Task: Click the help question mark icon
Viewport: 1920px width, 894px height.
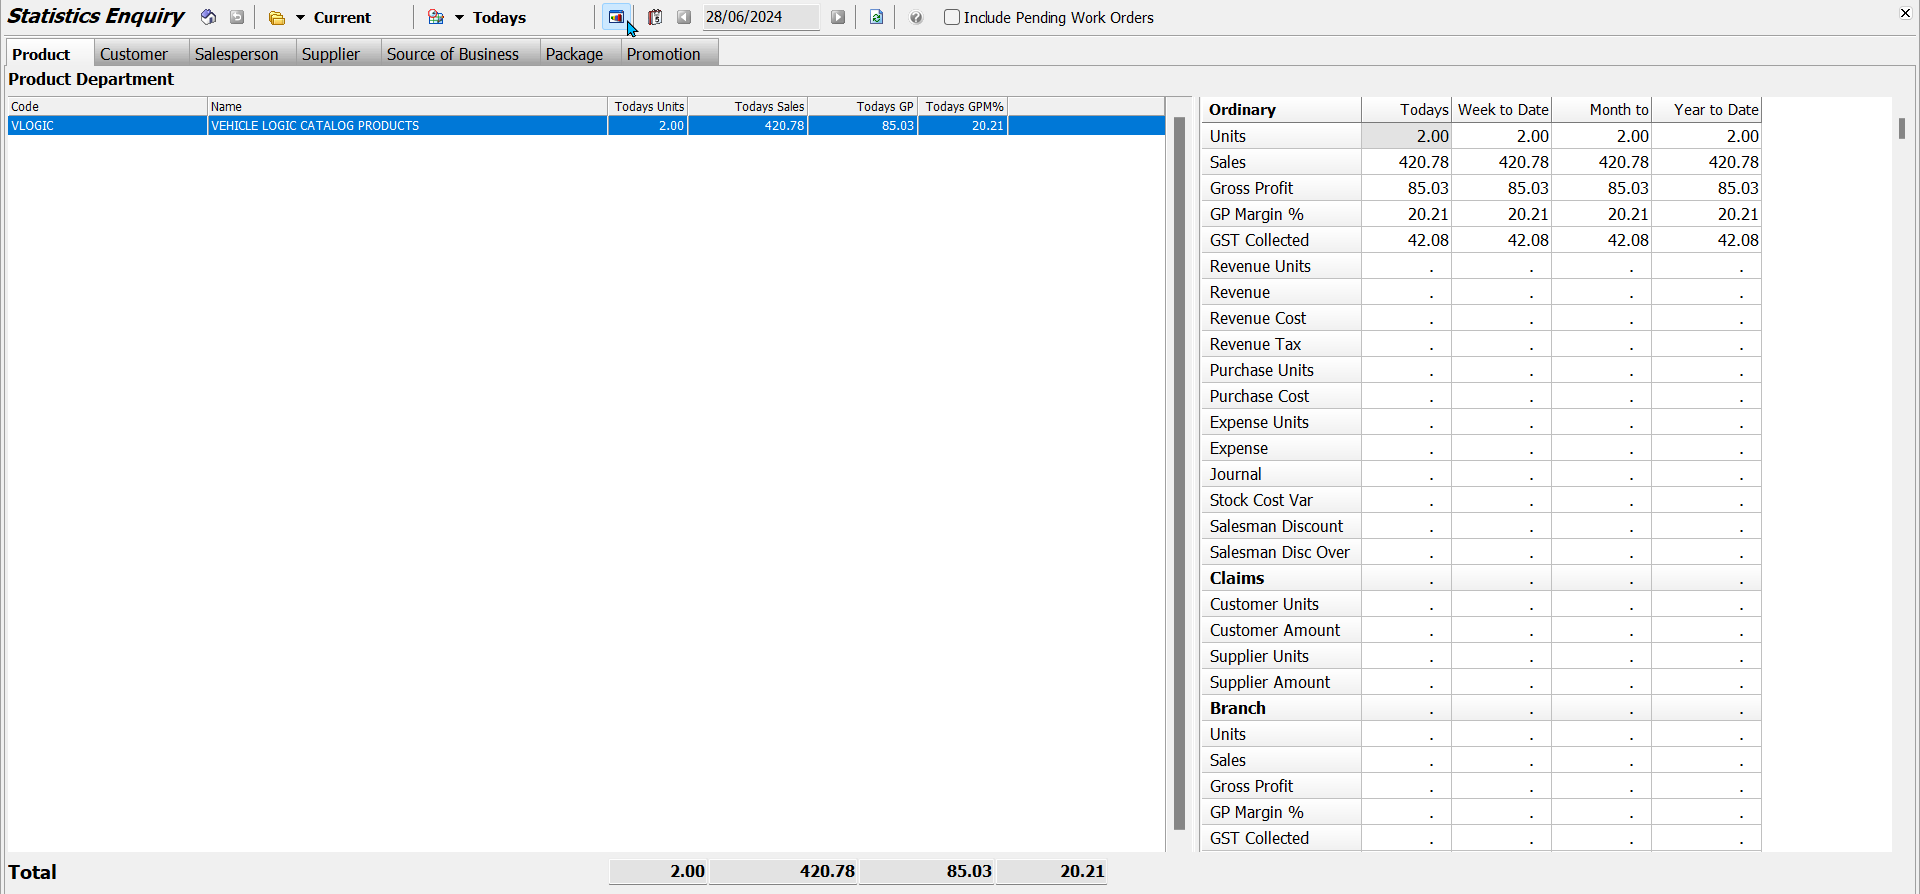Action: [916, 17]
